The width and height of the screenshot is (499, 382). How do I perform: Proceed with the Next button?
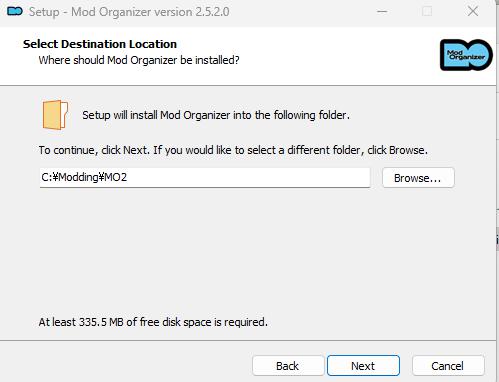pos(363,366)
